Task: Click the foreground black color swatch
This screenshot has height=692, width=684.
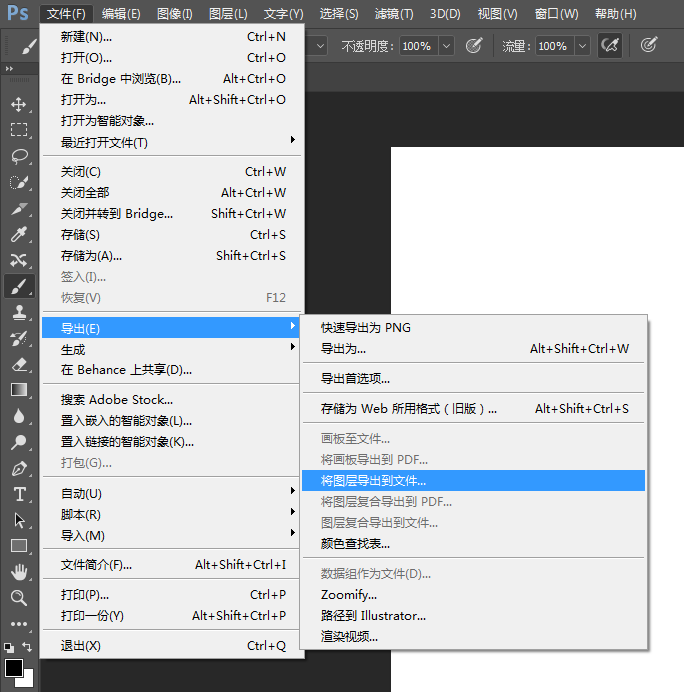Action: pyautogui.click(x=13, y=668)
